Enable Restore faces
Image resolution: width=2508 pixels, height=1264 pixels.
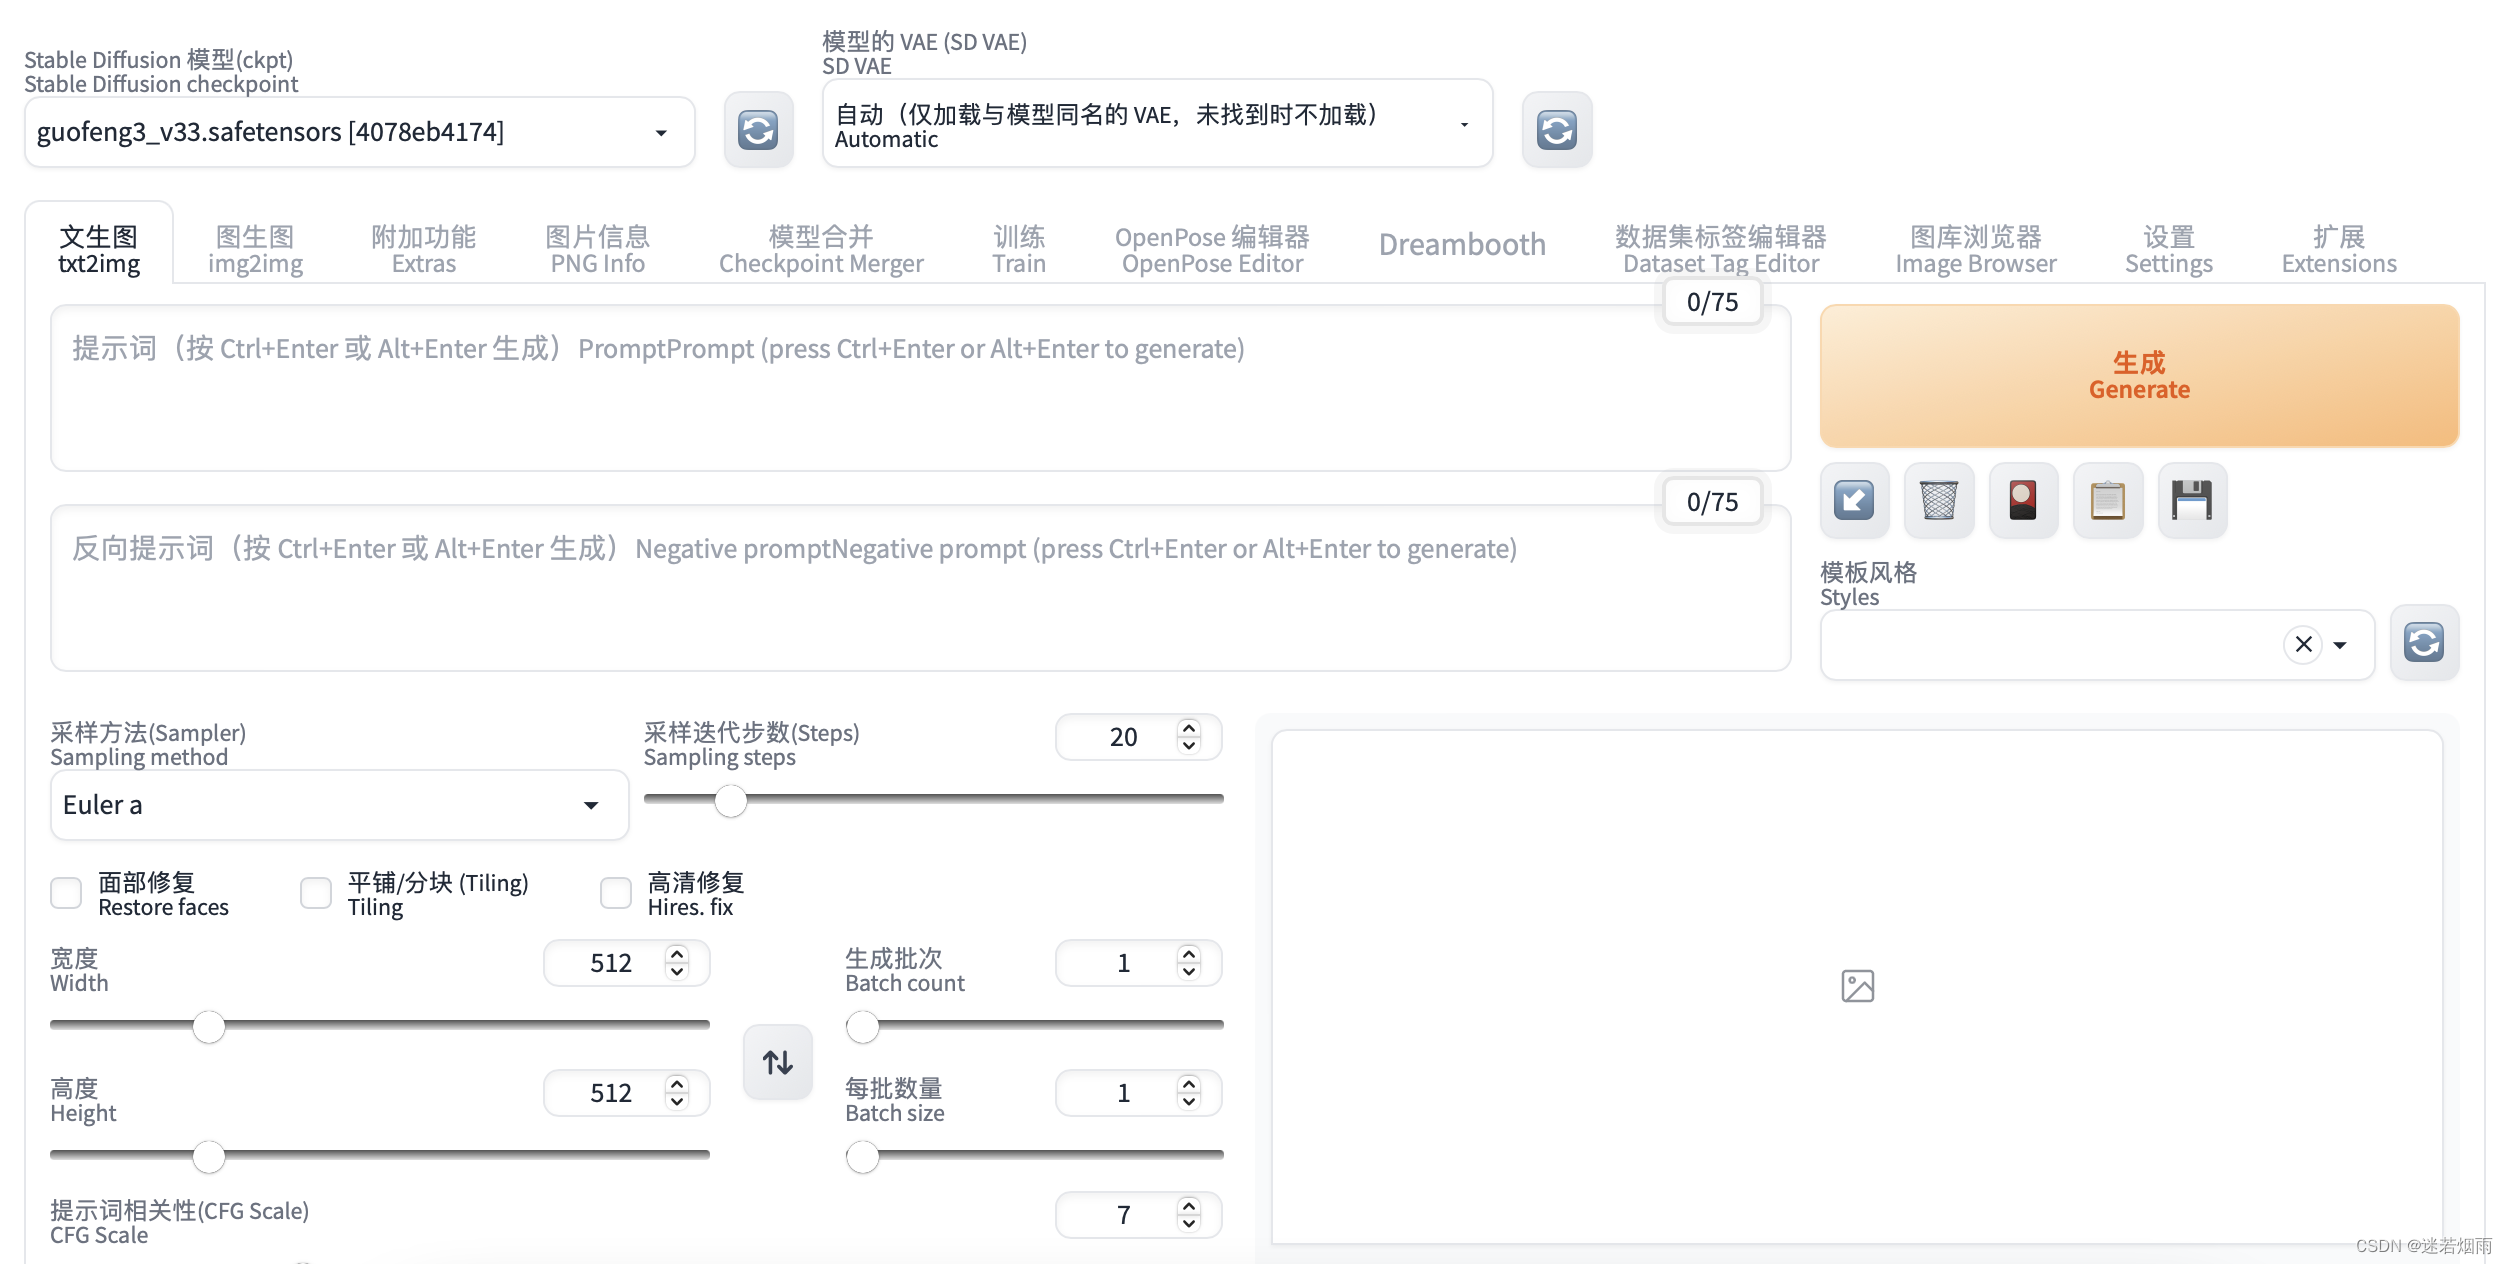click(x=66, y=893)
